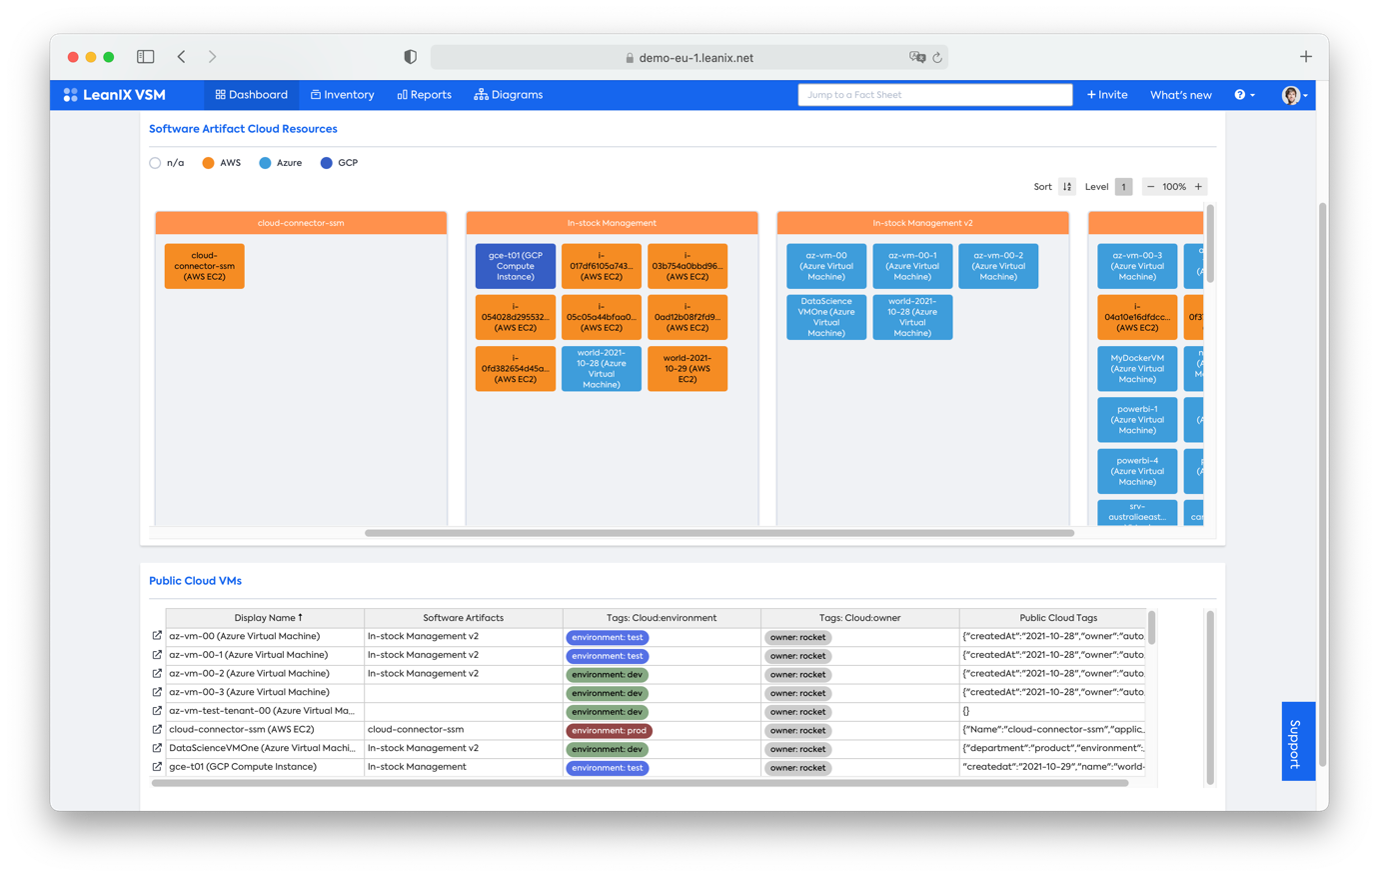1384x880 pixels.
Task: Select the az-vm-00 Azure Virtual Machine tile
Action: point(826,266)
